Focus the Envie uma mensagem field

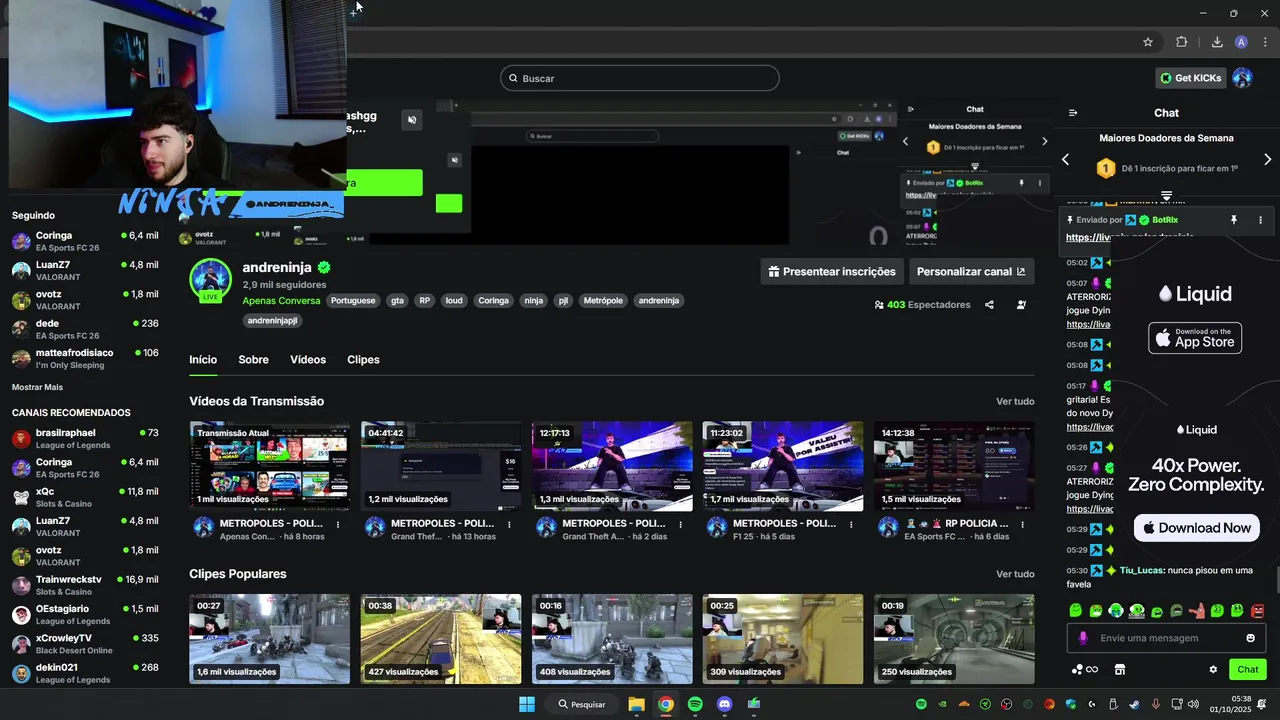click(1166, 638)
